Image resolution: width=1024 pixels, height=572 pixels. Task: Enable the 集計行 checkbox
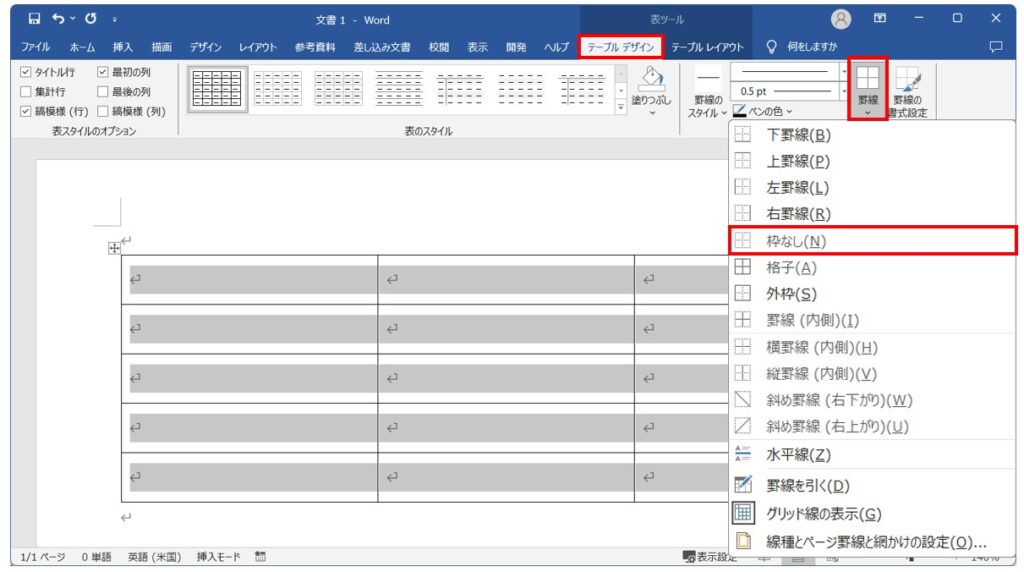pos(25,91)
